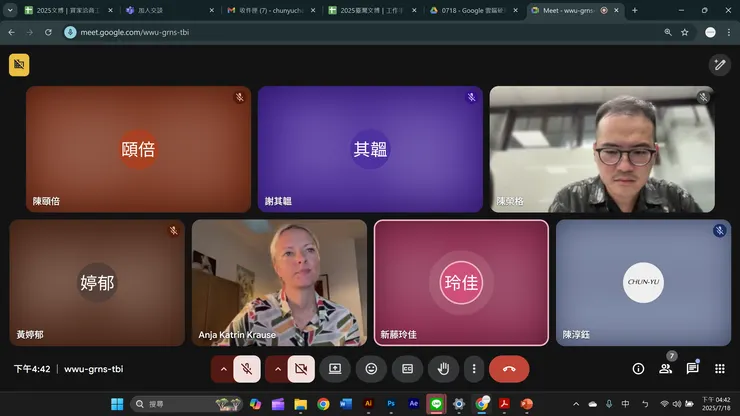Open a new browser tab

pos(635,10)
